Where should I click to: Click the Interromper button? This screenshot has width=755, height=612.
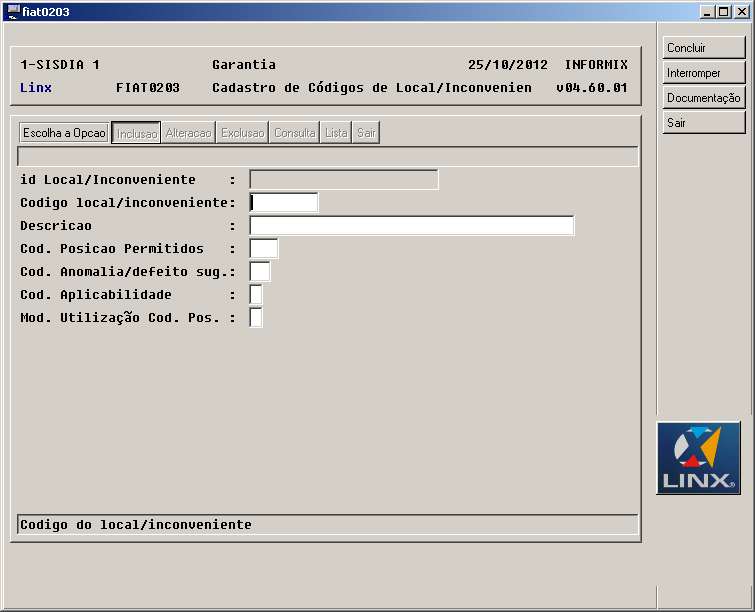(703, 73)
